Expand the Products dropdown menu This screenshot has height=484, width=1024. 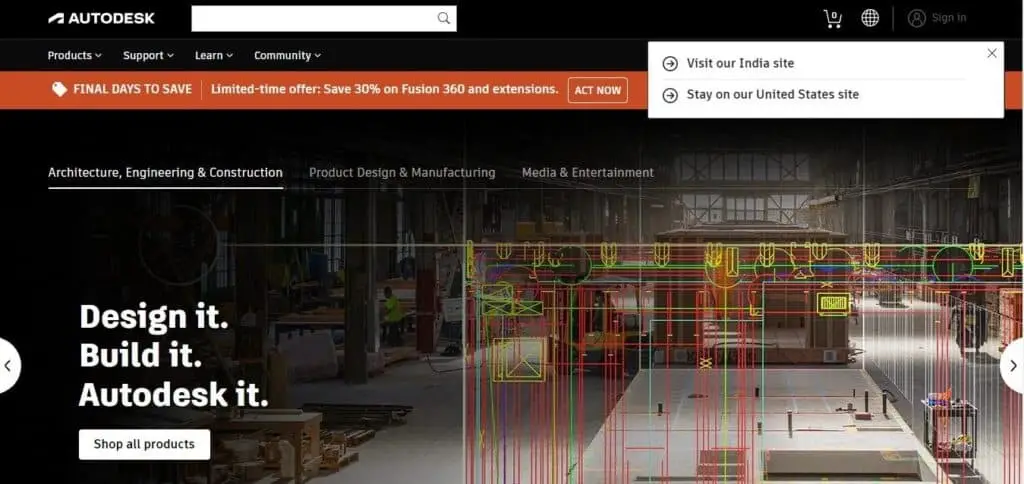(x=75, y=56)
